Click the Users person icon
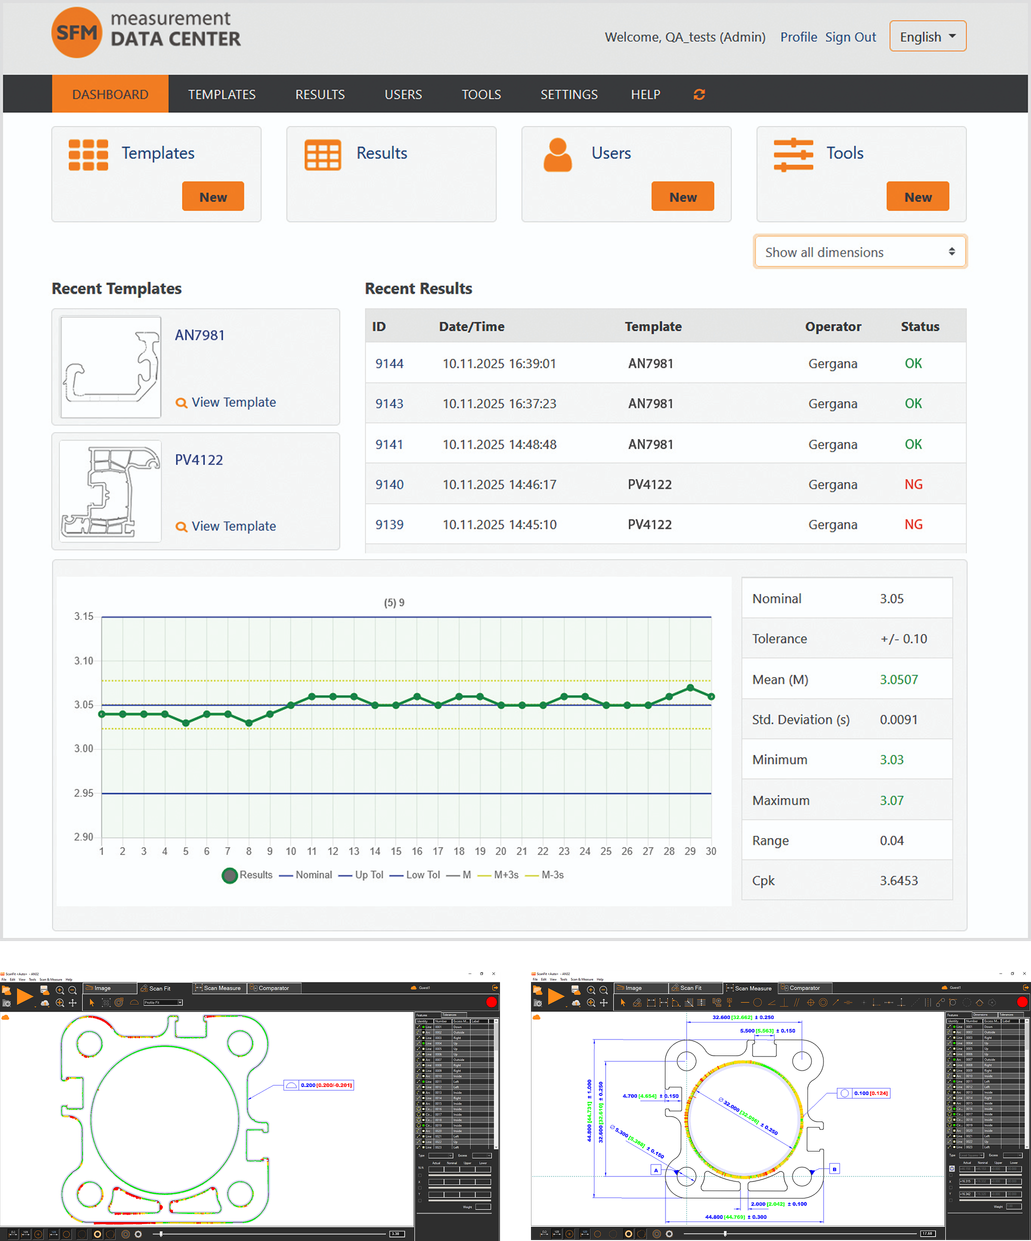1031x1241 pixels. 557,155
